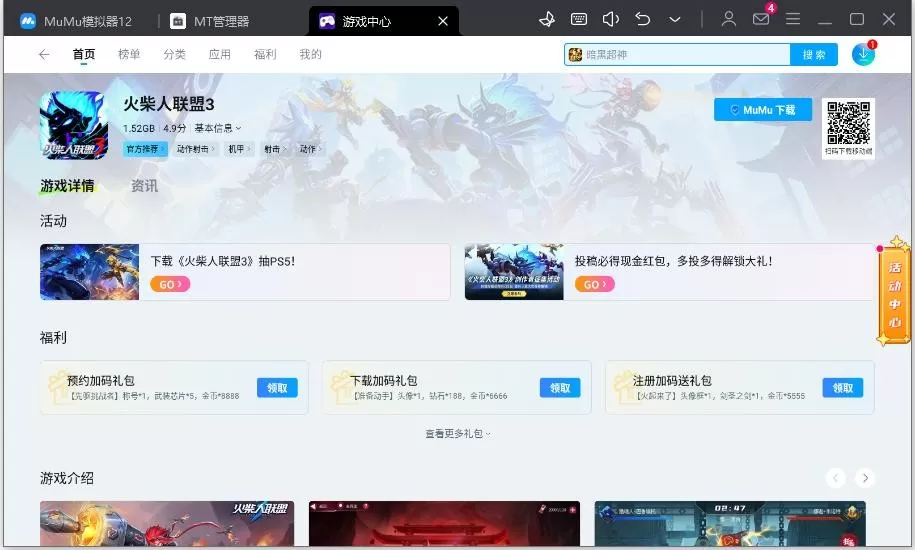The width and height of the screenshot is (915, 550).
Task: Click the 投稿 activity banner thumbnail
Action: (514, 272)
